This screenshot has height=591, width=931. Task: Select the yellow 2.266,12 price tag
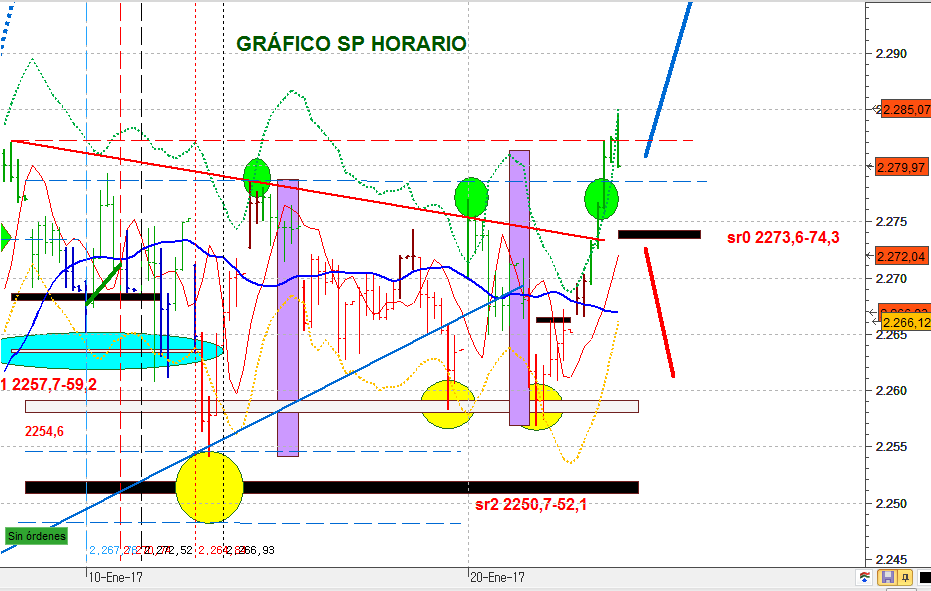(x=906, y=323)
